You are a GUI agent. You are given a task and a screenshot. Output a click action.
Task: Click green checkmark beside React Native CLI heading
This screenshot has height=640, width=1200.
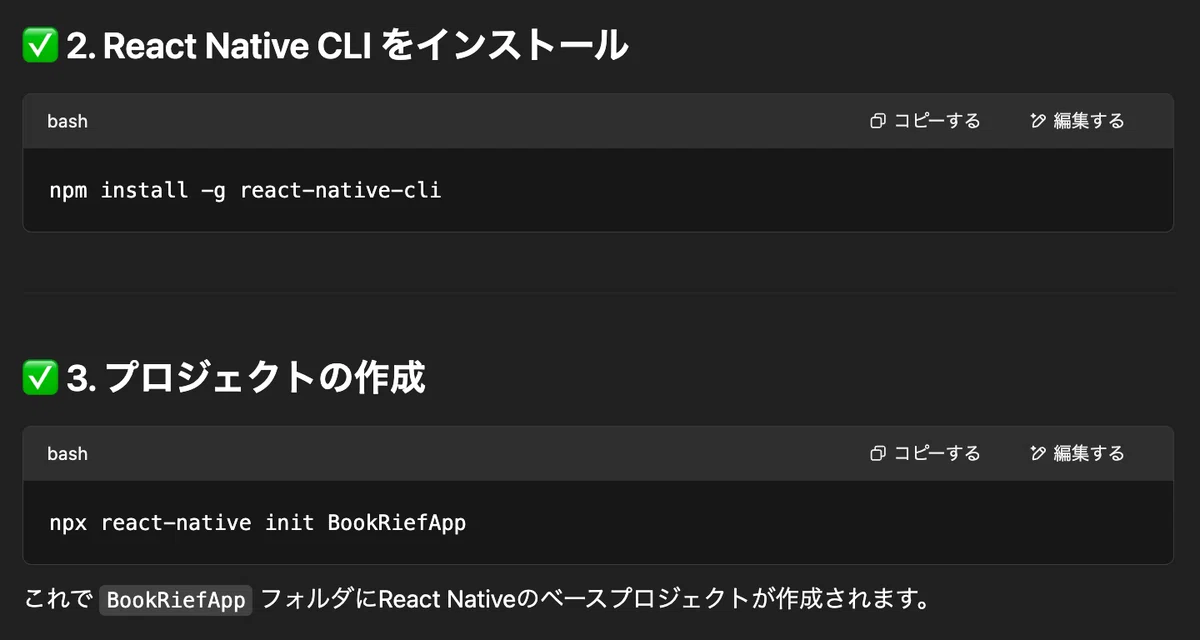tap(40, 45)
